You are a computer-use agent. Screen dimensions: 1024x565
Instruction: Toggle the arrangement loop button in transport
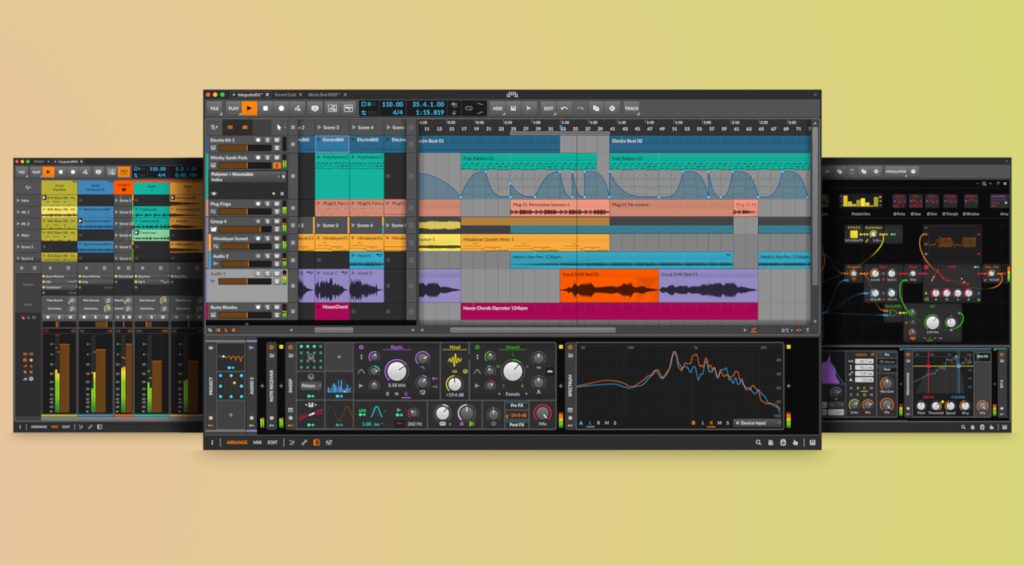[468, 108]
